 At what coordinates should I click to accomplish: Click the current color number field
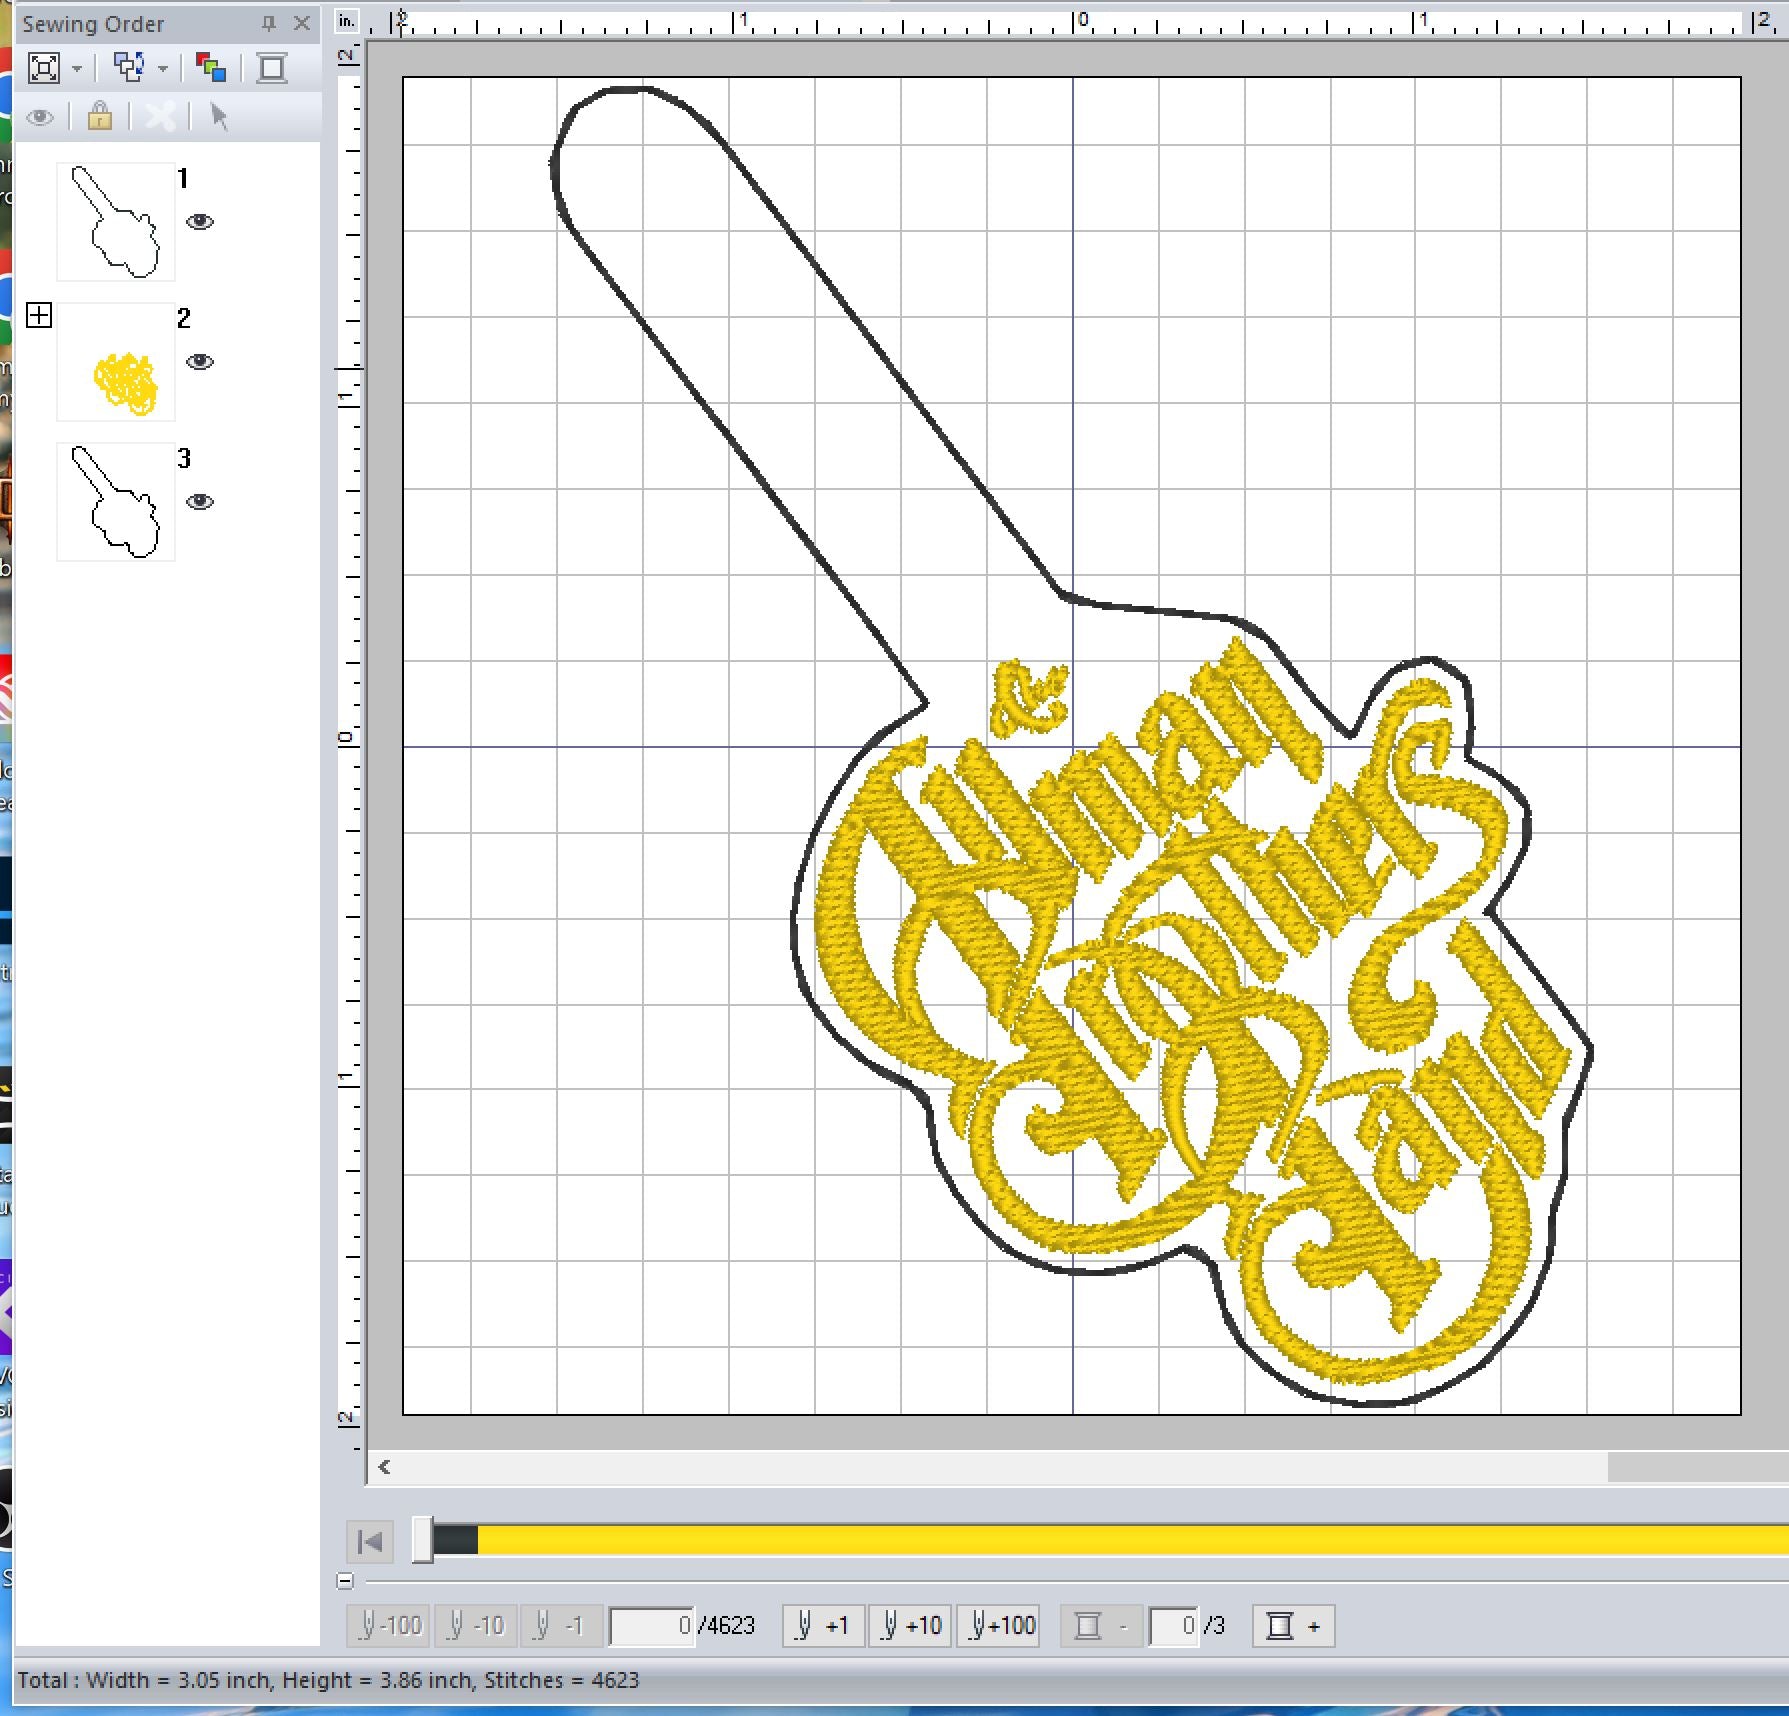1174,1626
